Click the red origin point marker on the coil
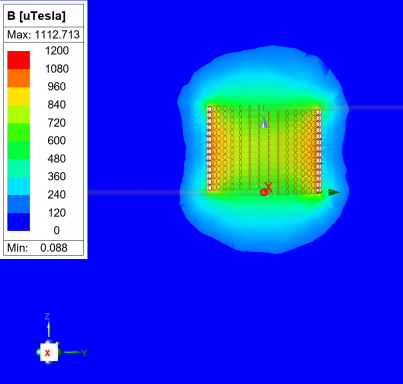 click(264, 192)
